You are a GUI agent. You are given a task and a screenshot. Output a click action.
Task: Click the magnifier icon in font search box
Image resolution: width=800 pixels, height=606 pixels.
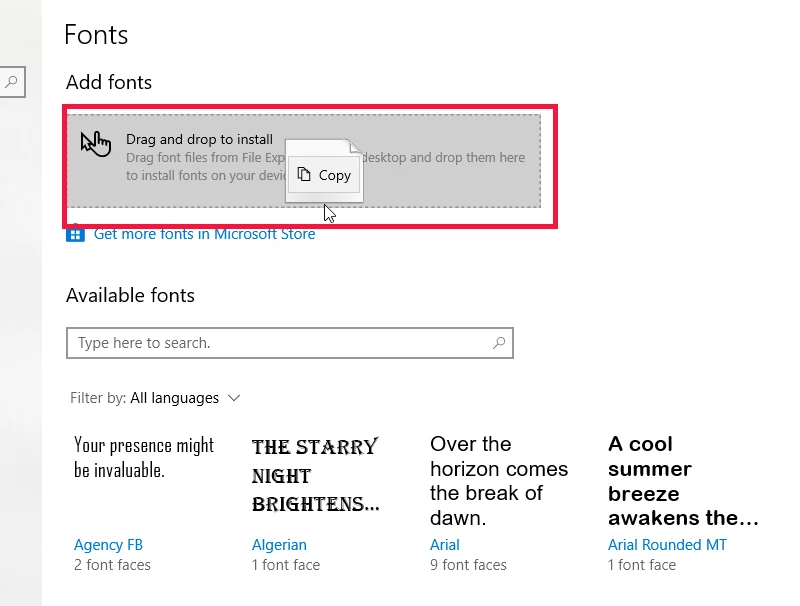tap(499, 343)
